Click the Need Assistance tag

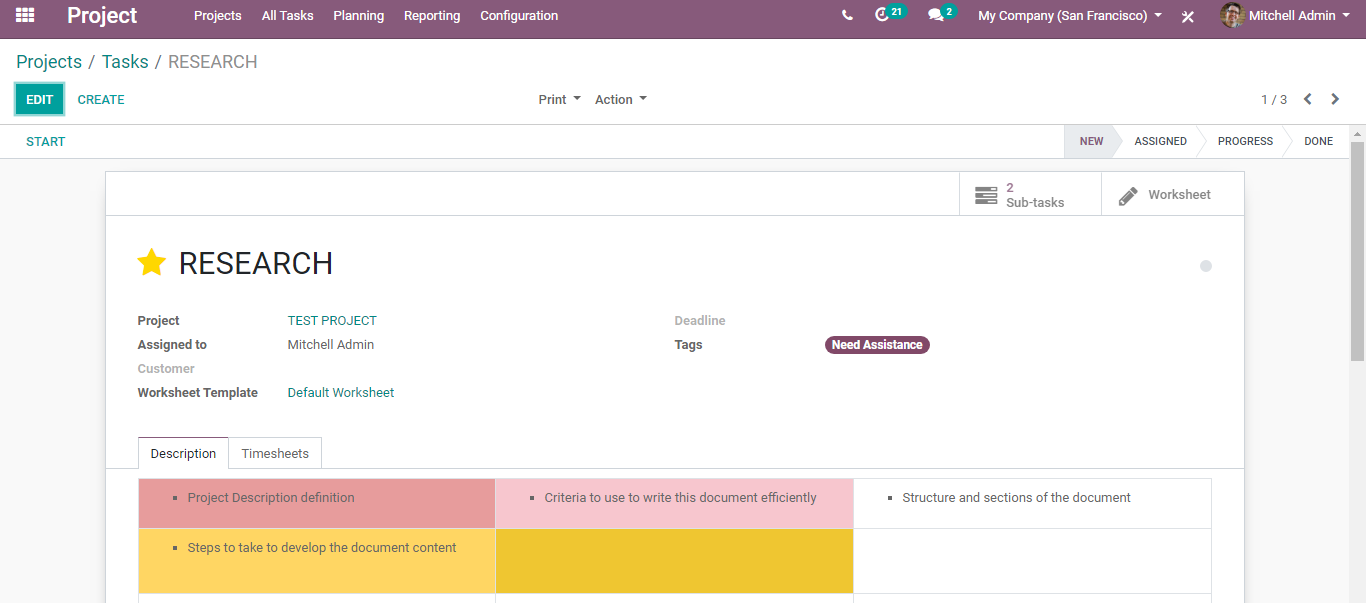[877, 345]
